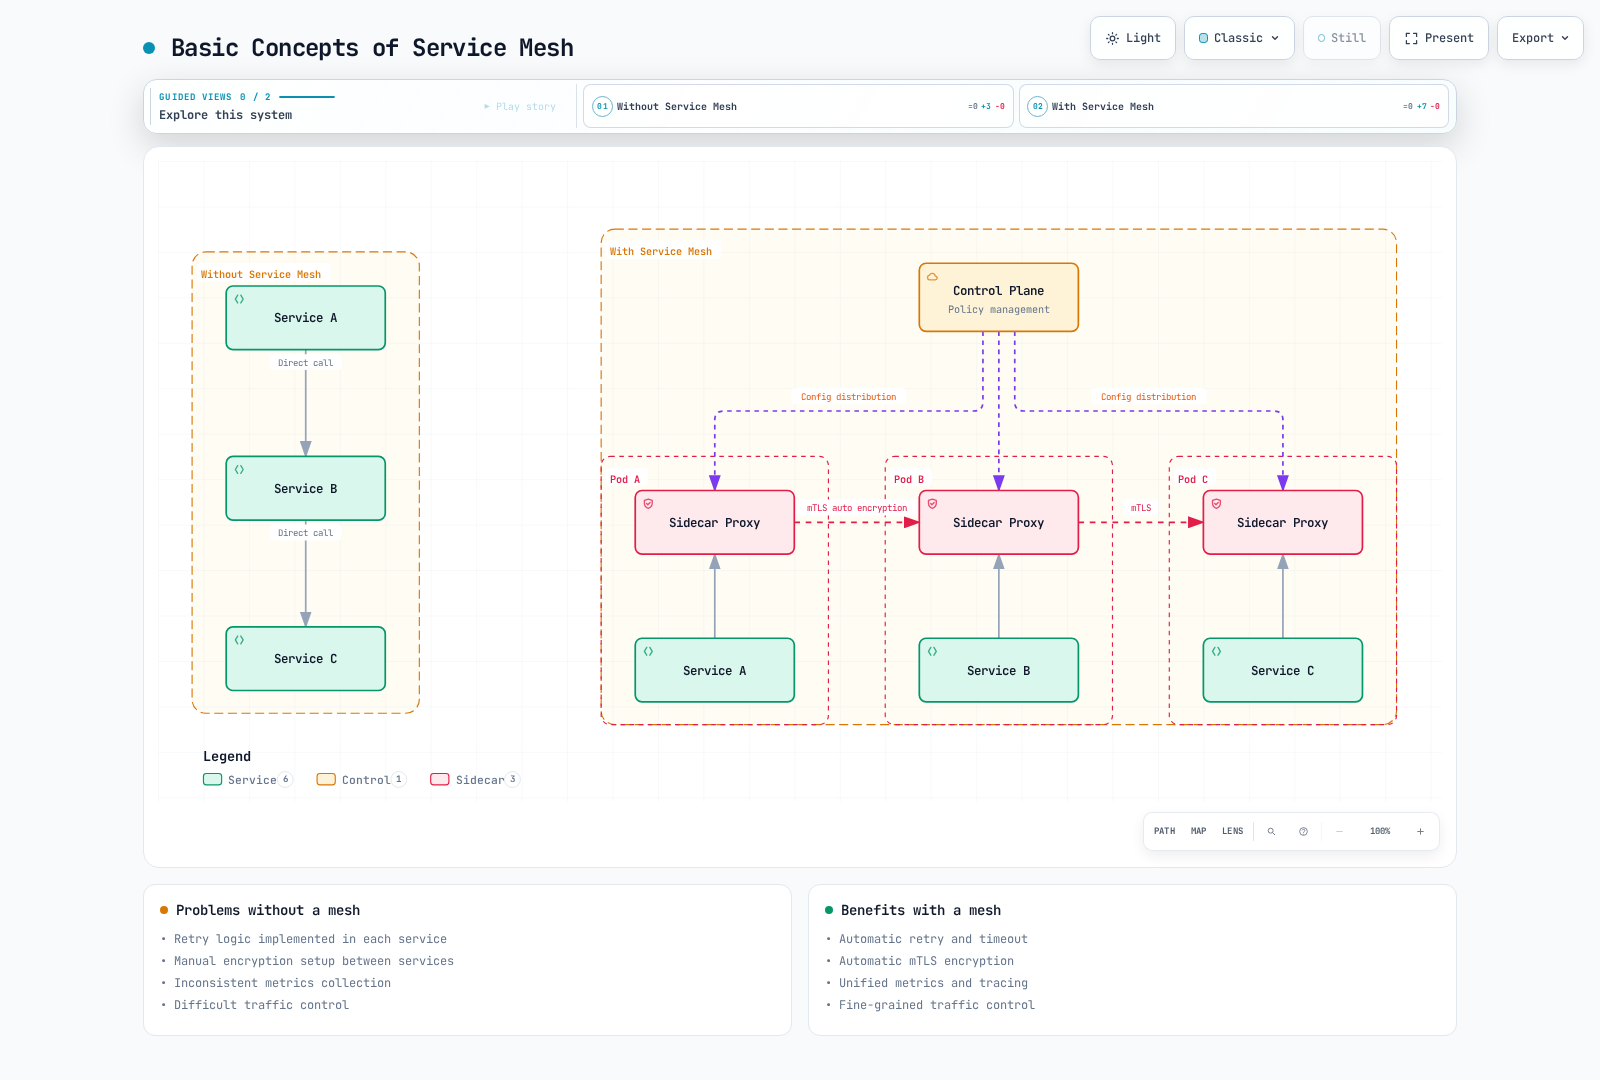
Task: Toggle Service legend filter
Action: tap(248, 780)
